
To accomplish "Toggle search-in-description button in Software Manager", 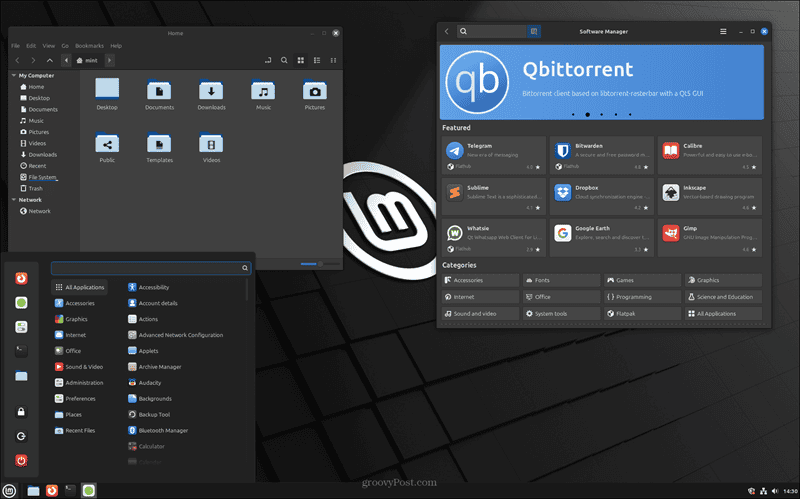I will (534, 32).
